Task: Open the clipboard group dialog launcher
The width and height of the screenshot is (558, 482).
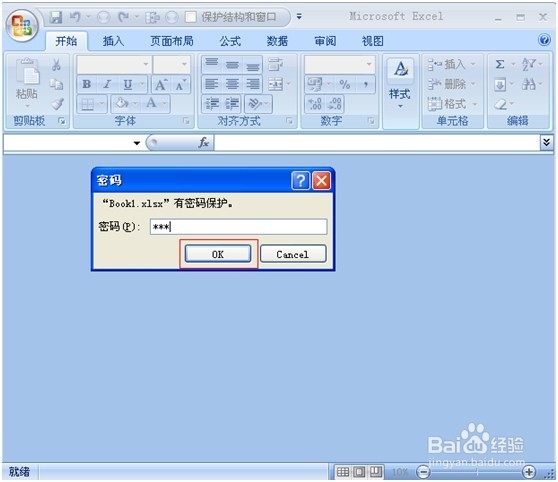Action: tap(62, 121)
